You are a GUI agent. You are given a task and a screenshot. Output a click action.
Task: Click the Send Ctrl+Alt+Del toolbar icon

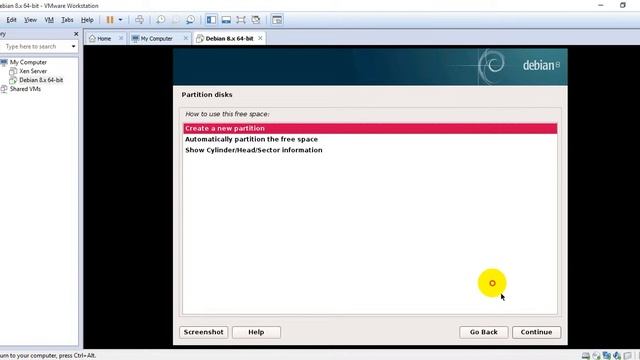tap(139, 20)
